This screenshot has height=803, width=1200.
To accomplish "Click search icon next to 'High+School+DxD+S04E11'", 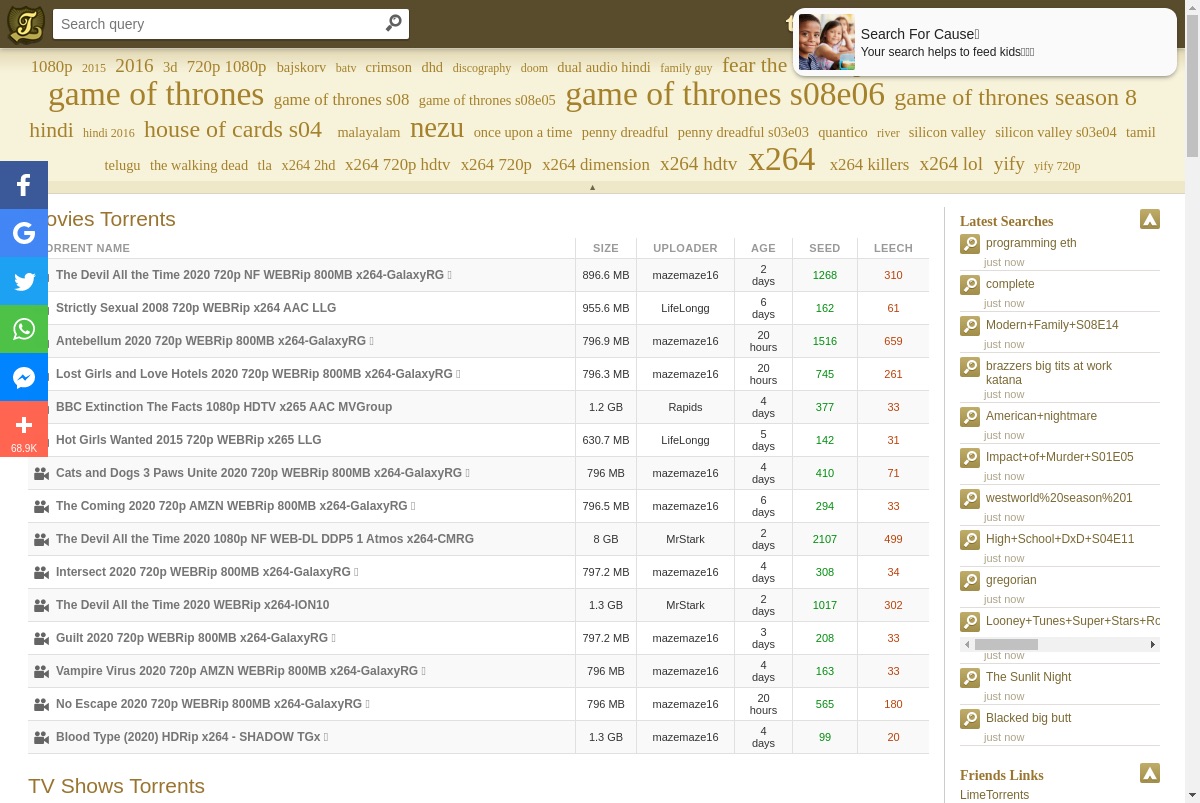I will (970, 540).
